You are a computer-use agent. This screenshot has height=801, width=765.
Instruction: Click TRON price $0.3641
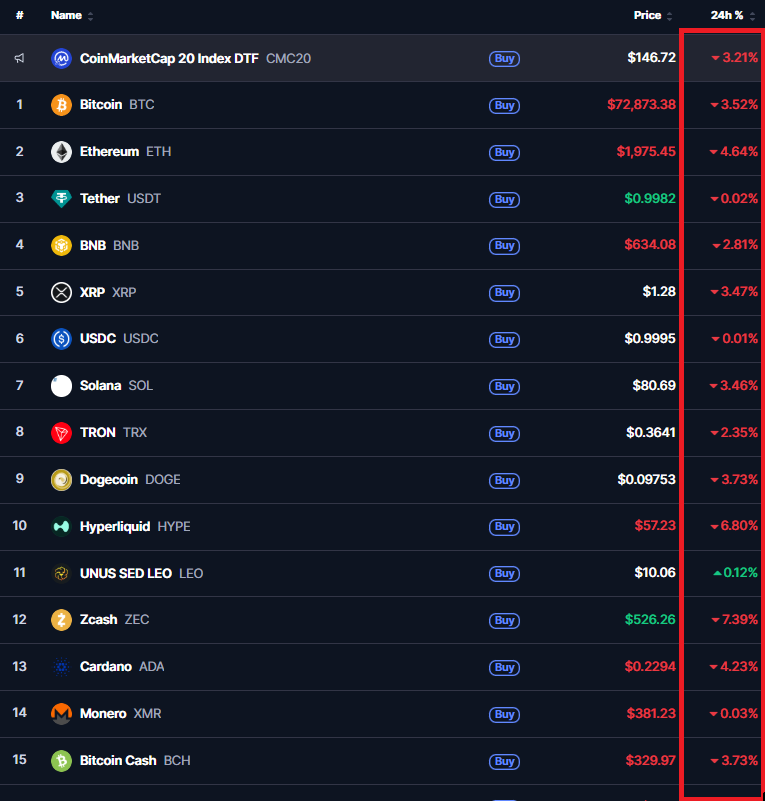click(x=651, y=433)
